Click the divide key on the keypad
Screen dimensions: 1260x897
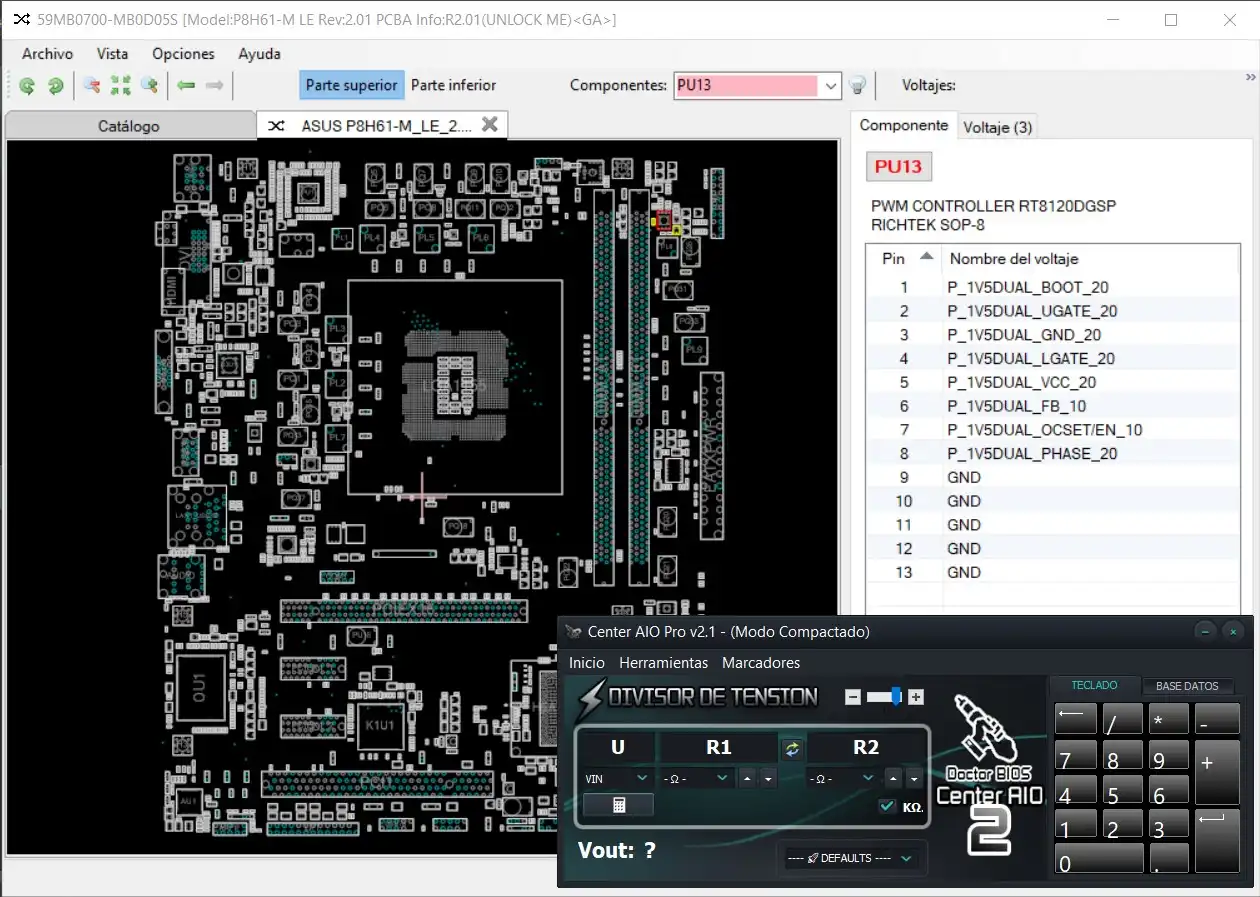click(x=1122, y=718)
